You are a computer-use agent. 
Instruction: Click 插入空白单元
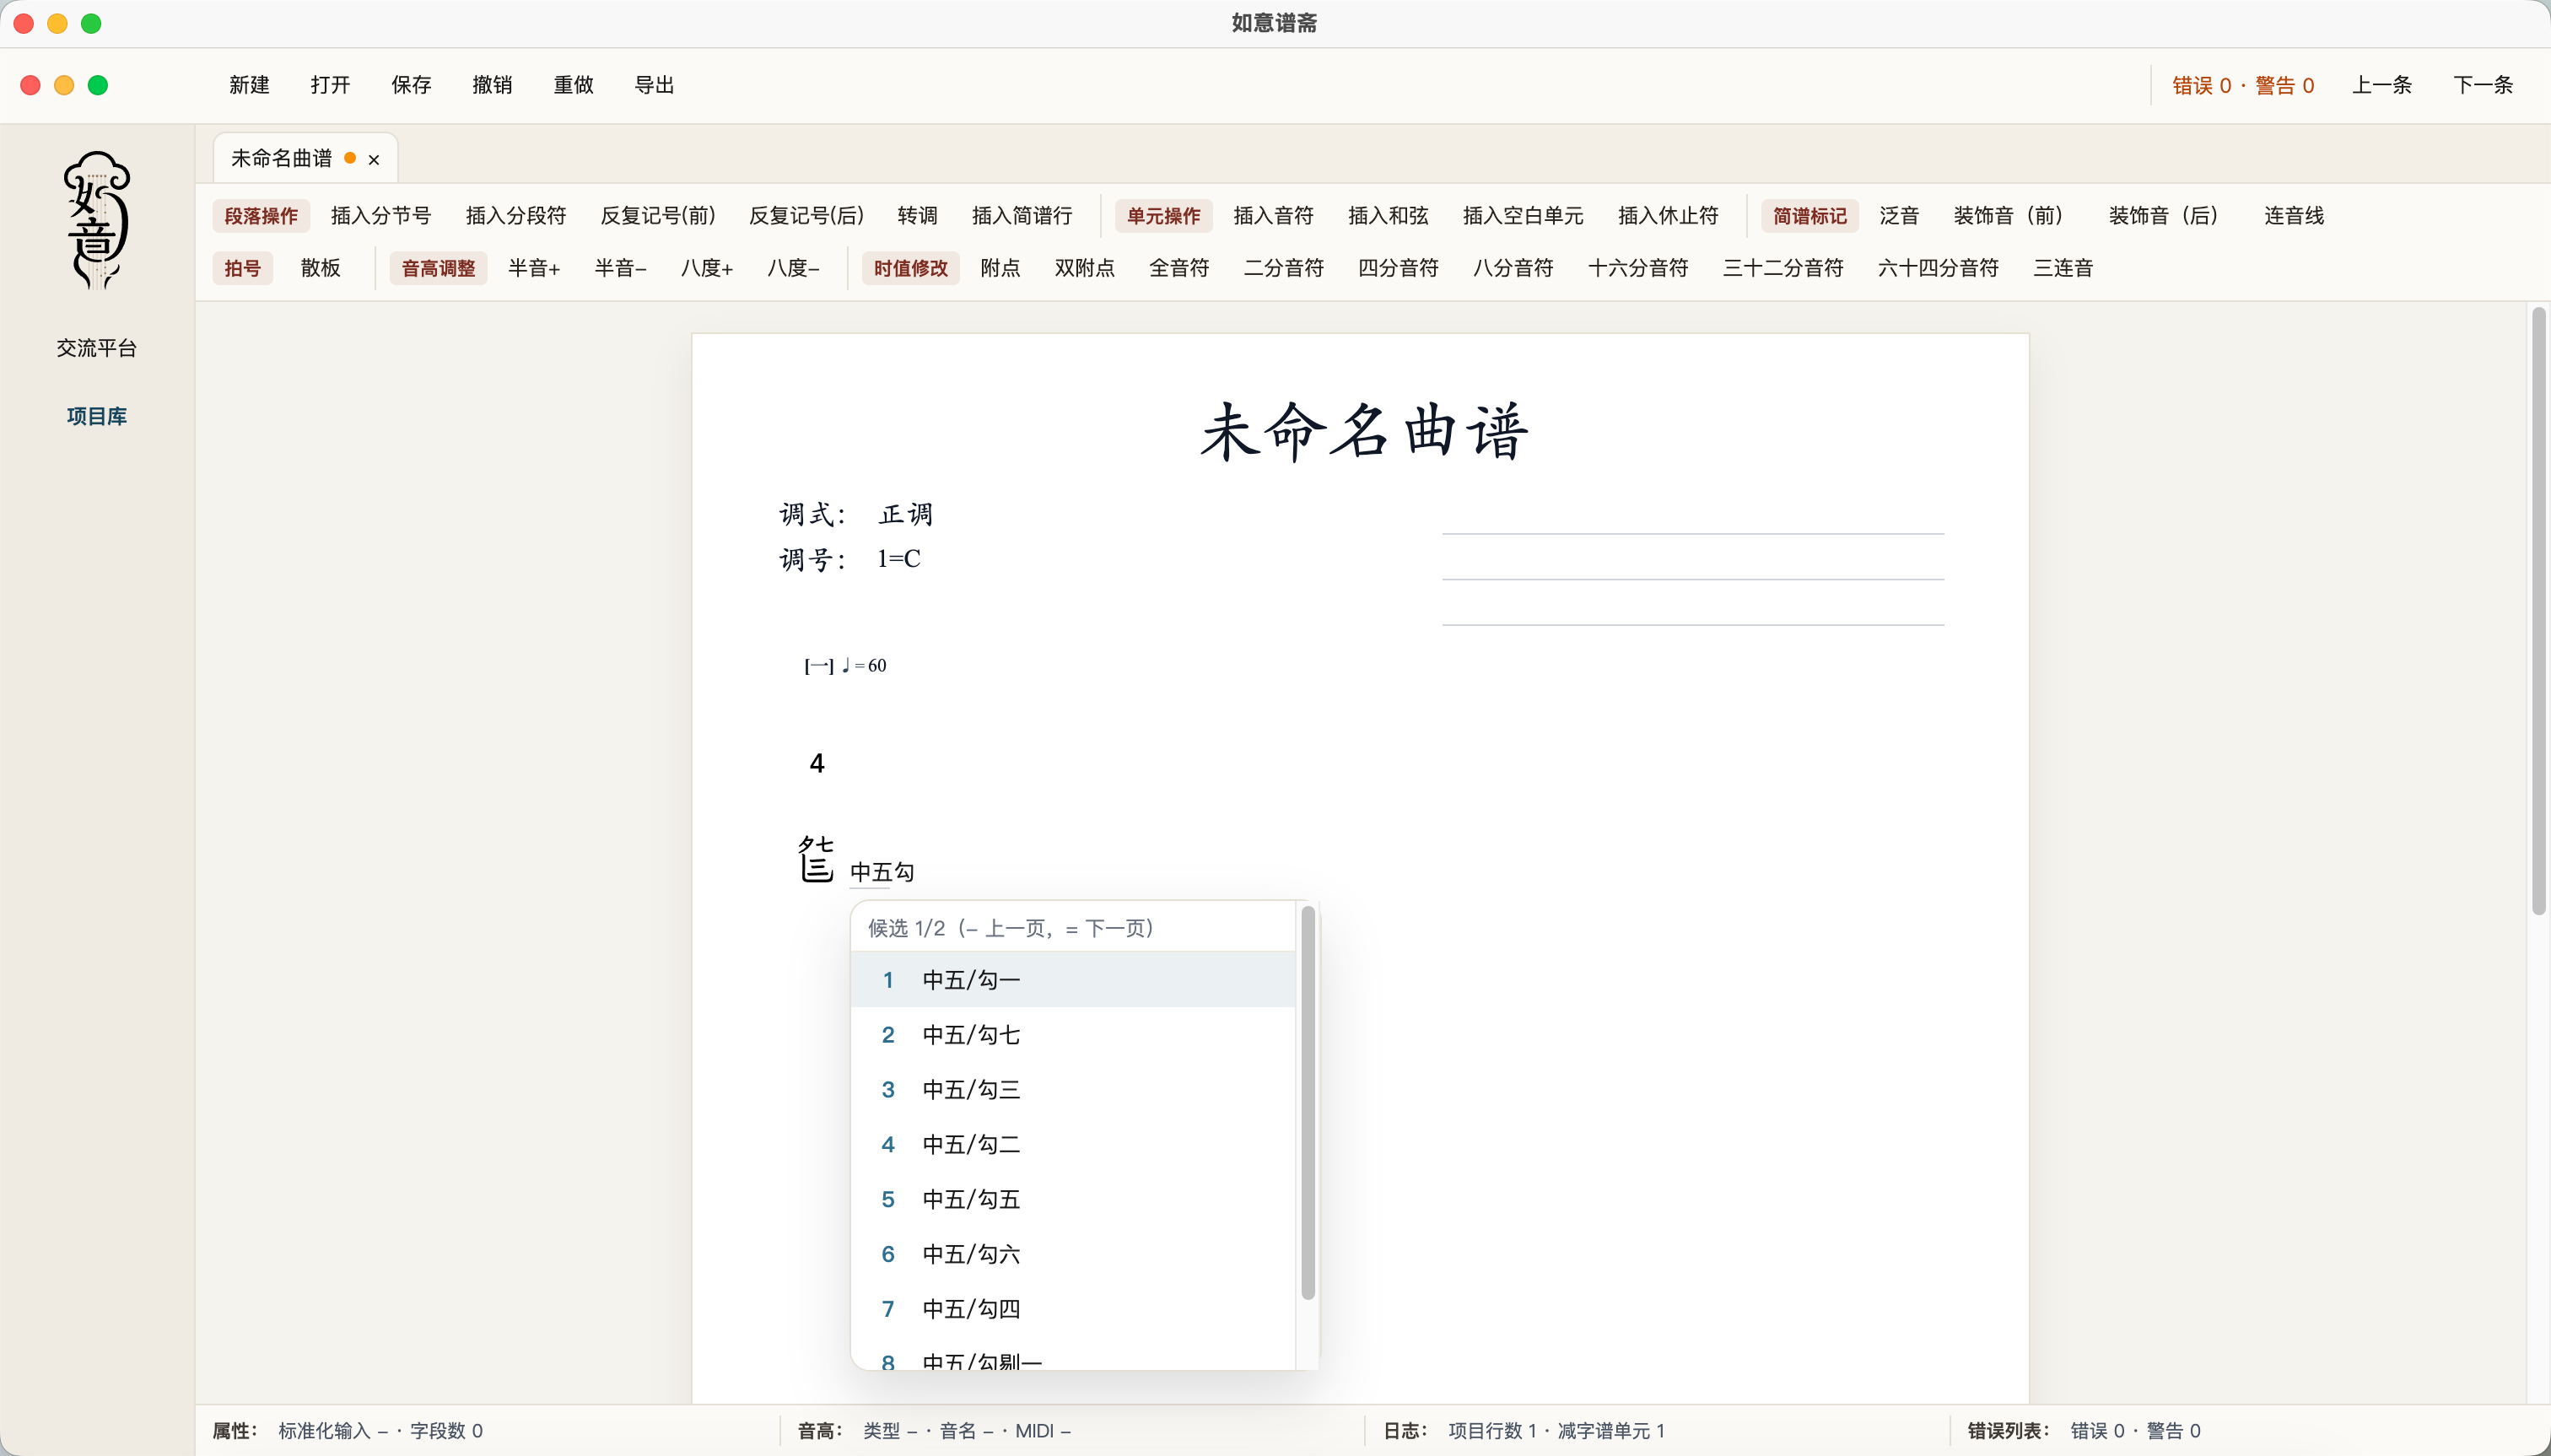click(1523, 216)
